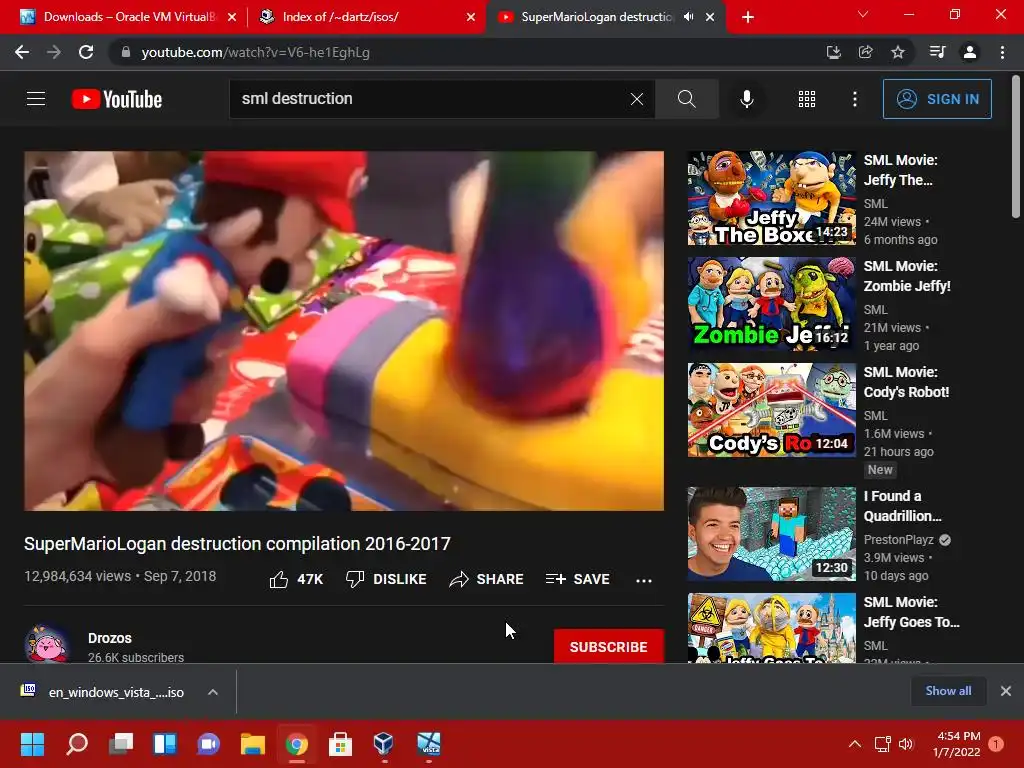The width and height of the screenshot is (1024, 768).
Task: Go back to the previous page
Action: (22, 52)
